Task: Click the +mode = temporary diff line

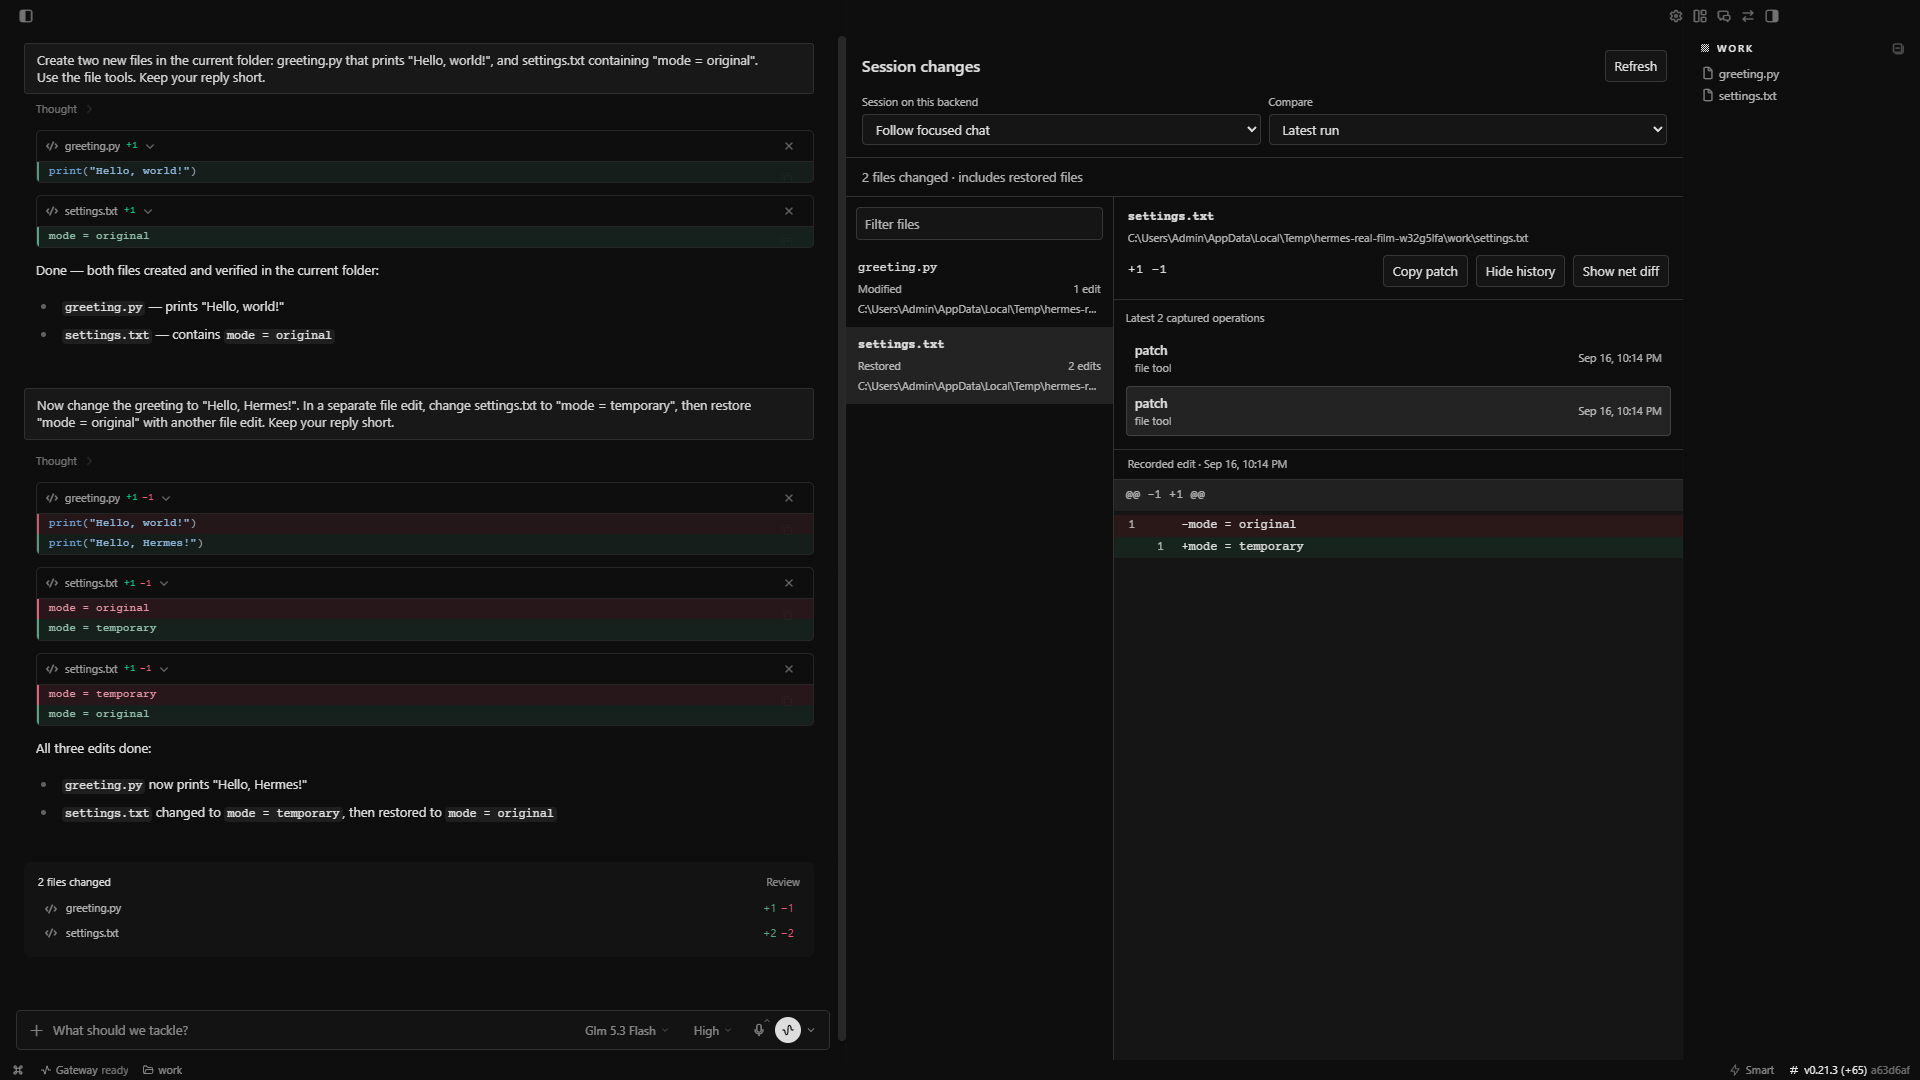Action: click(x=1398, y=546)
